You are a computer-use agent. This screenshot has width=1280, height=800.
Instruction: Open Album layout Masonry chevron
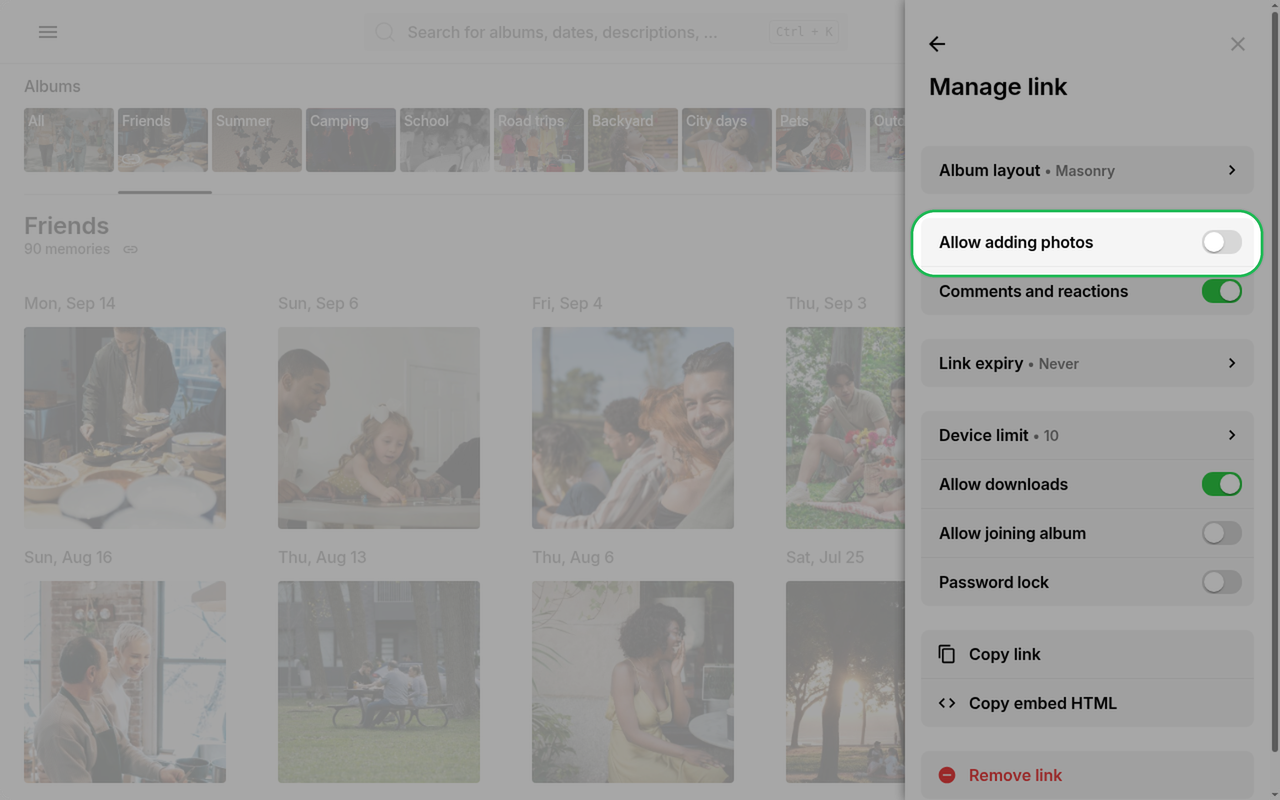(1232, 170)
